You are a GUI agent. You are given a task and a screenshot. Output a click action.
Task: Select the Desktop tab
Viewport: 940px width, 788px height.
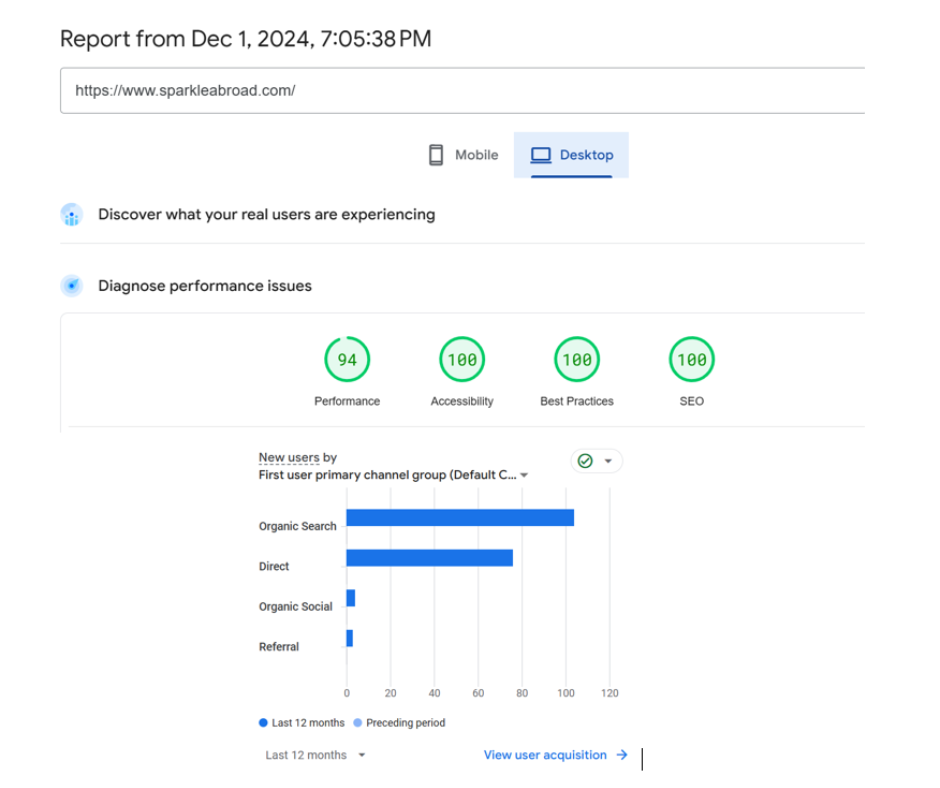pyautogui.click(x=571, y=155)
